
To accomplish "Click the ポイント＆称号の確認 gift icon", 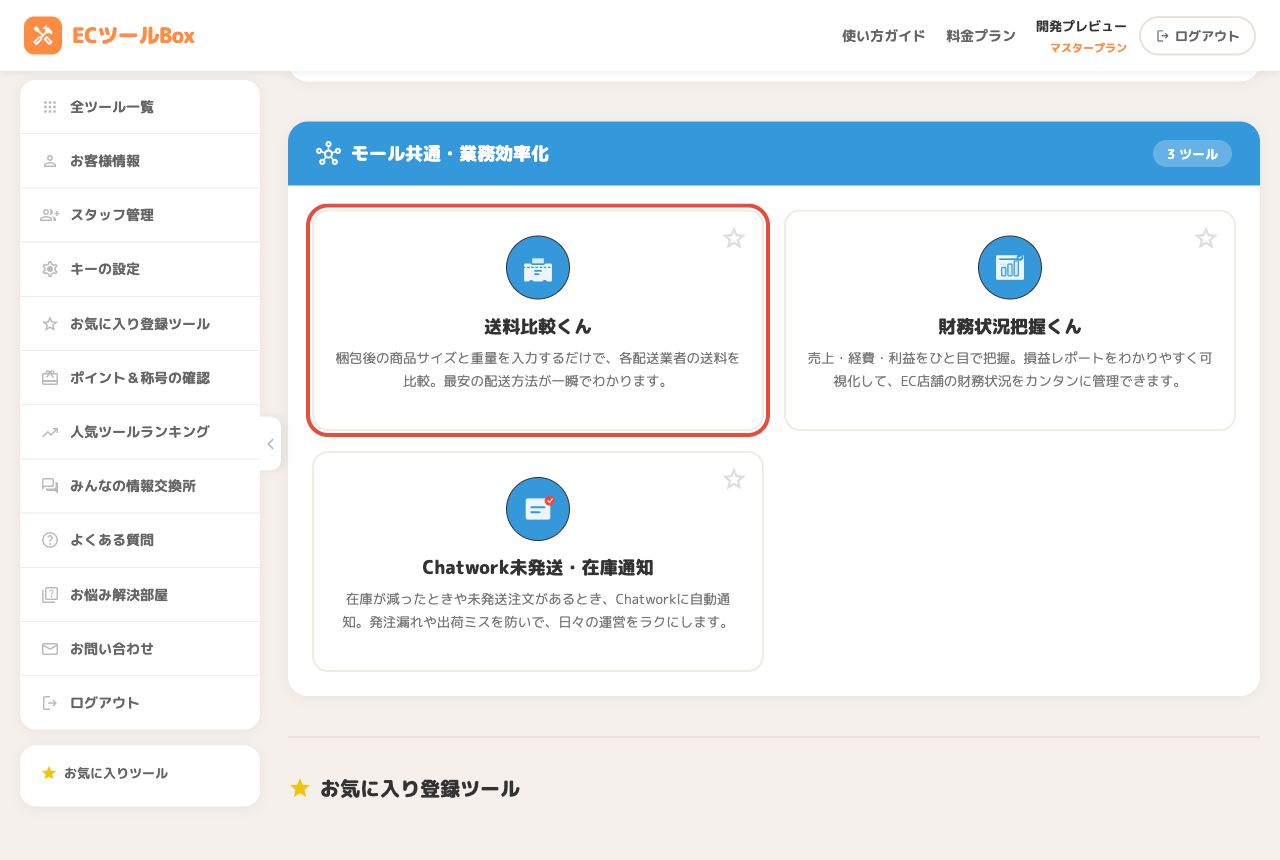I will pos(50,378).
